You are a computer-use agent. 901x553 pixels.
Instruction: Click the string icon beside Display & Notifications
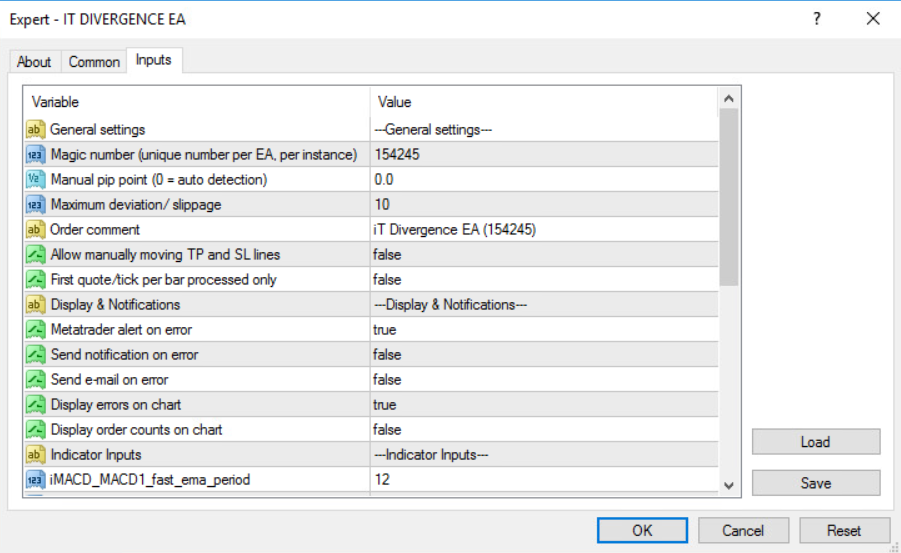[x=34, y=305]
